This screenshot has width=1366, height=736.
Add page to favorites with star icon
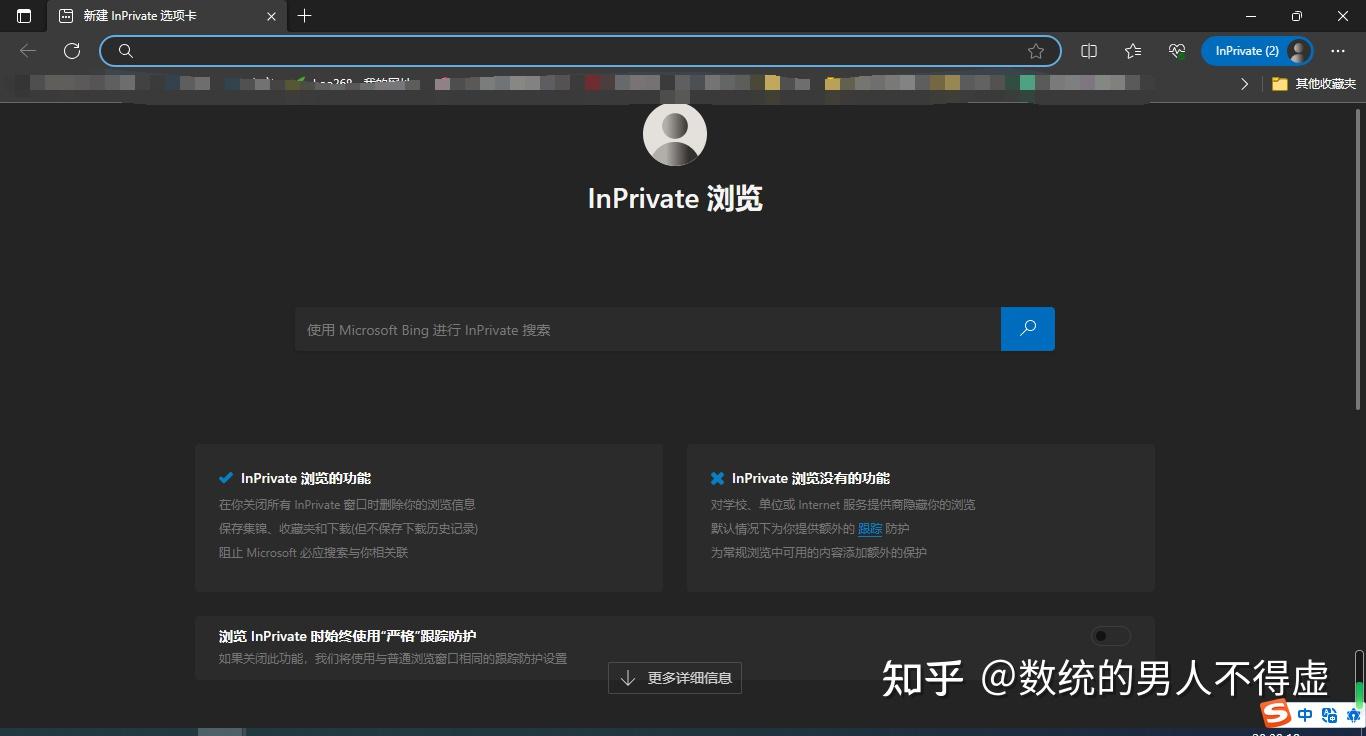1036,51
